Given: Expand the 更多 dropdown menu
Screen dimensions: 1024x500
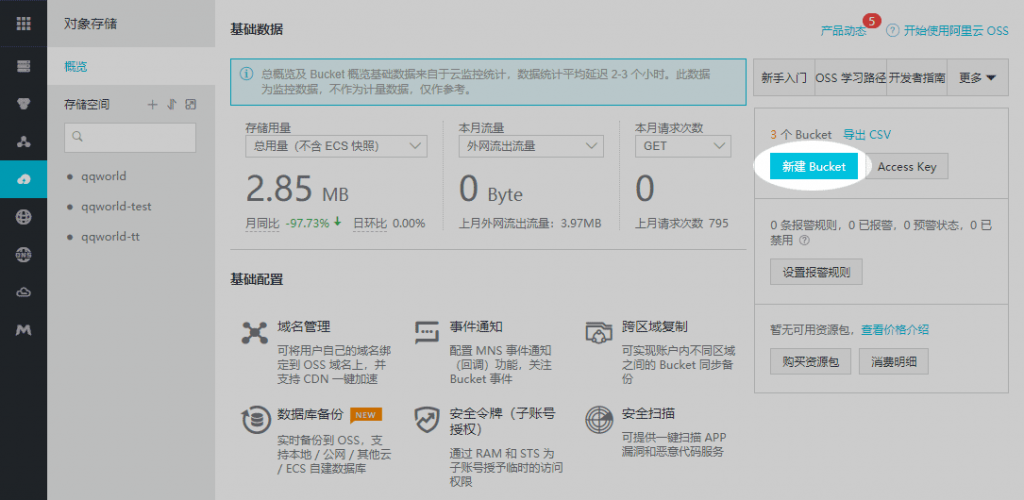Looking at the screenshot, I should coord(977,77).
